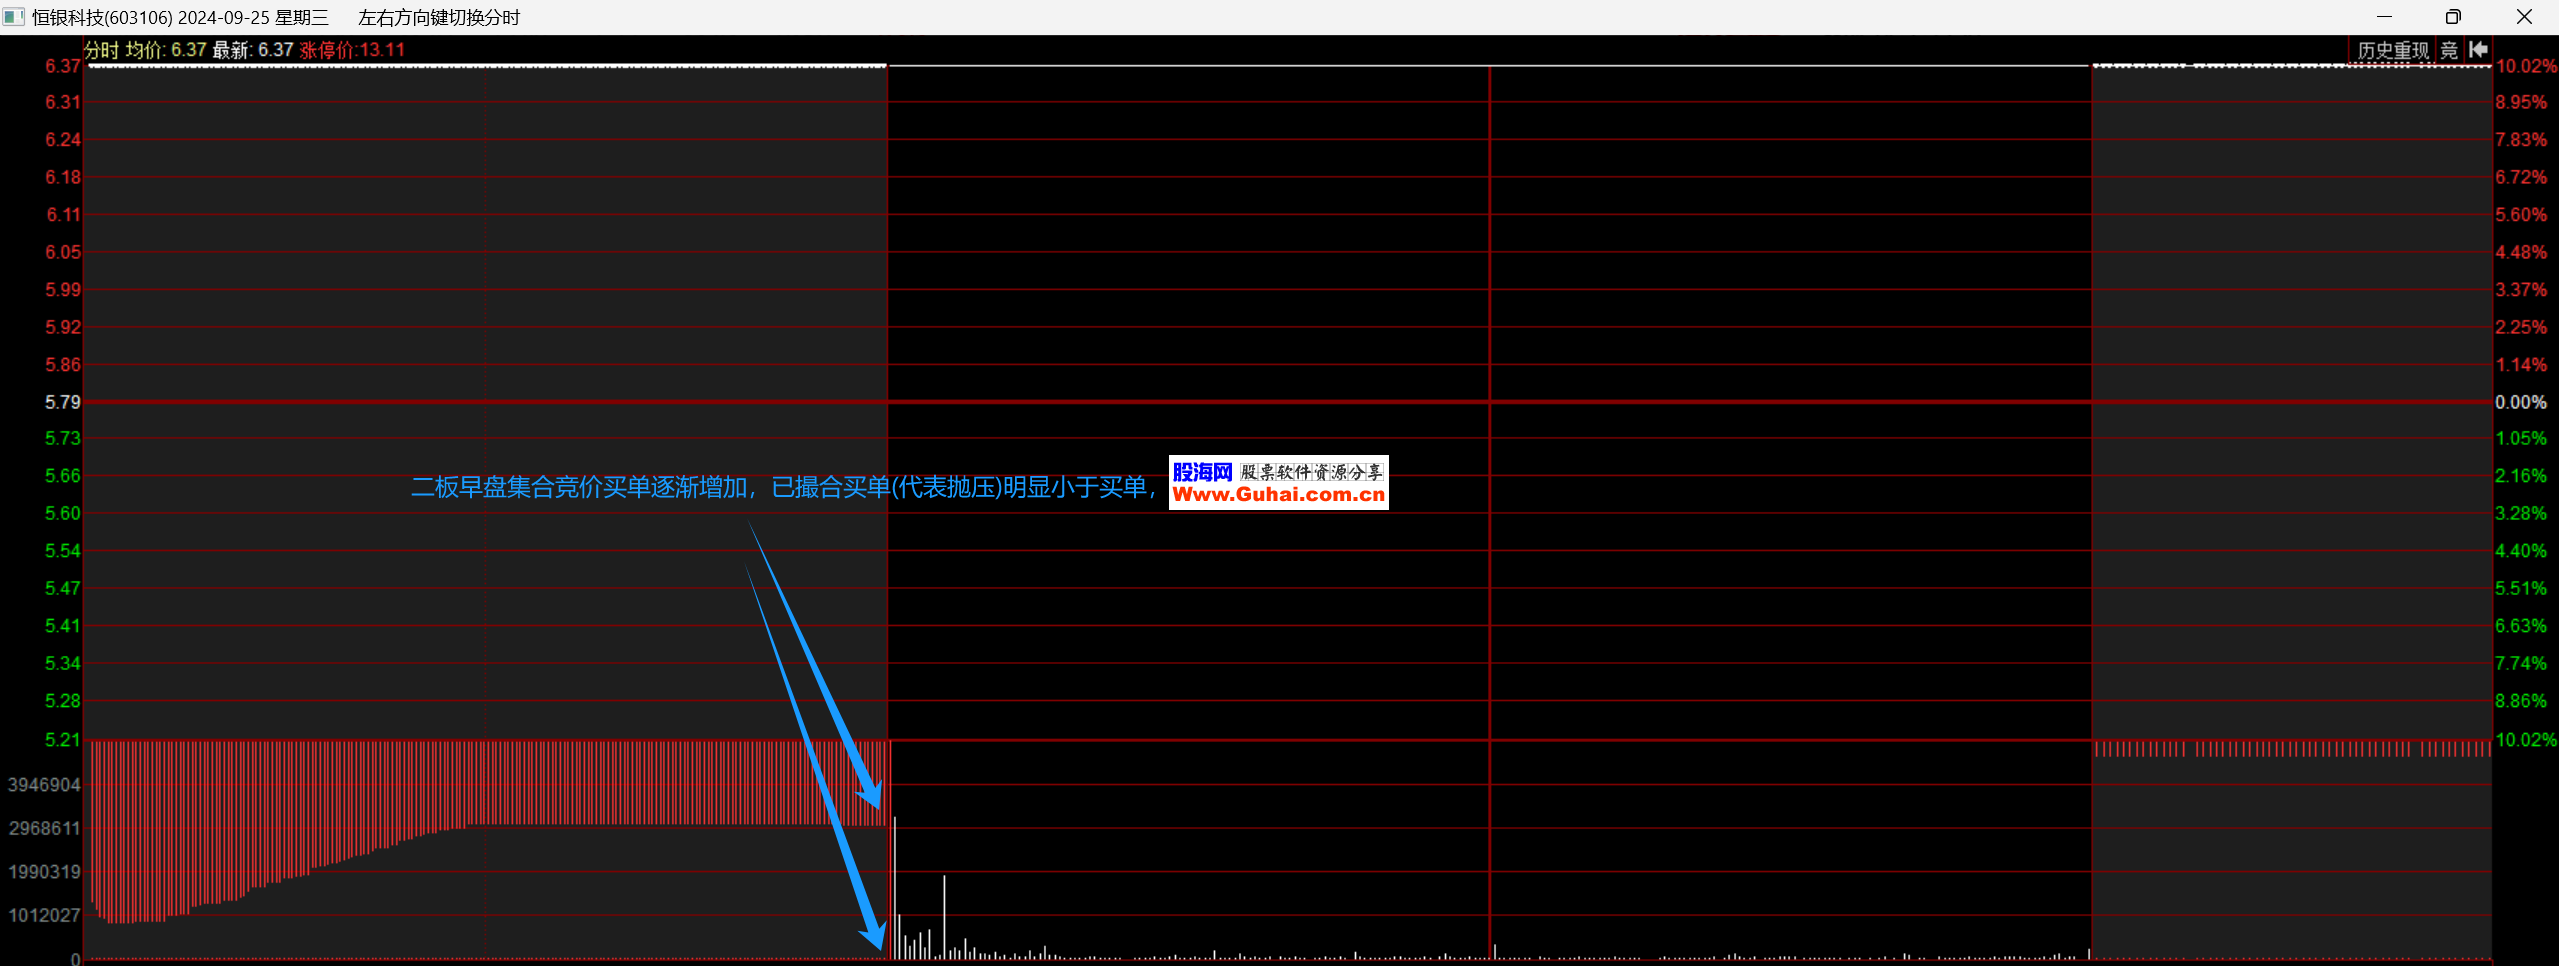The width and height of the screenshot is (2559, 966).
Task: Minimize the 恒银科技 chart window
Action: (x=2384, y=17)
